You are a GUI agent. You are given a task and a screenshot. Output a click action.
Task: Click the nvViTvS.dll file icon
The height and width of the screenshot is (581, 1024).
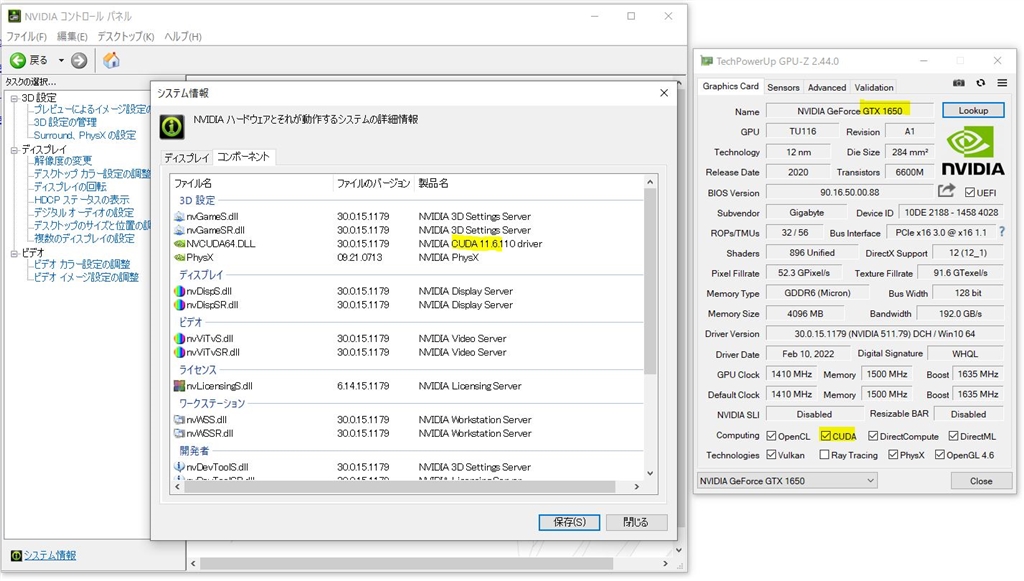(x=180, y=338)
